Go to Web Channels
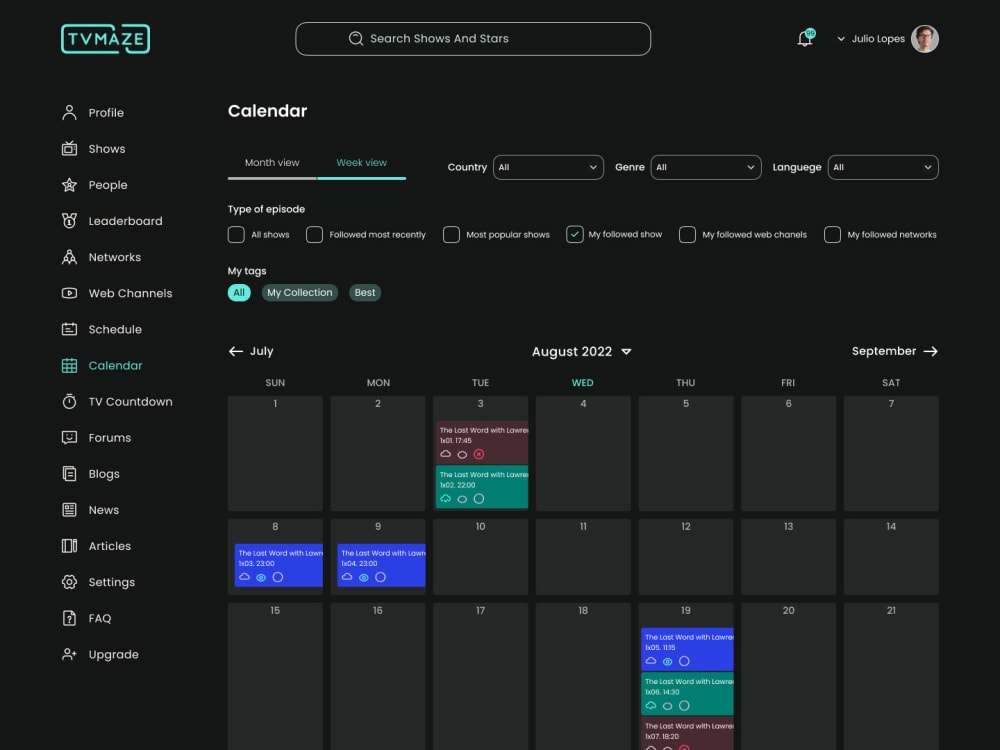Viewport: 1000px width, 750px height. [117, 293]
